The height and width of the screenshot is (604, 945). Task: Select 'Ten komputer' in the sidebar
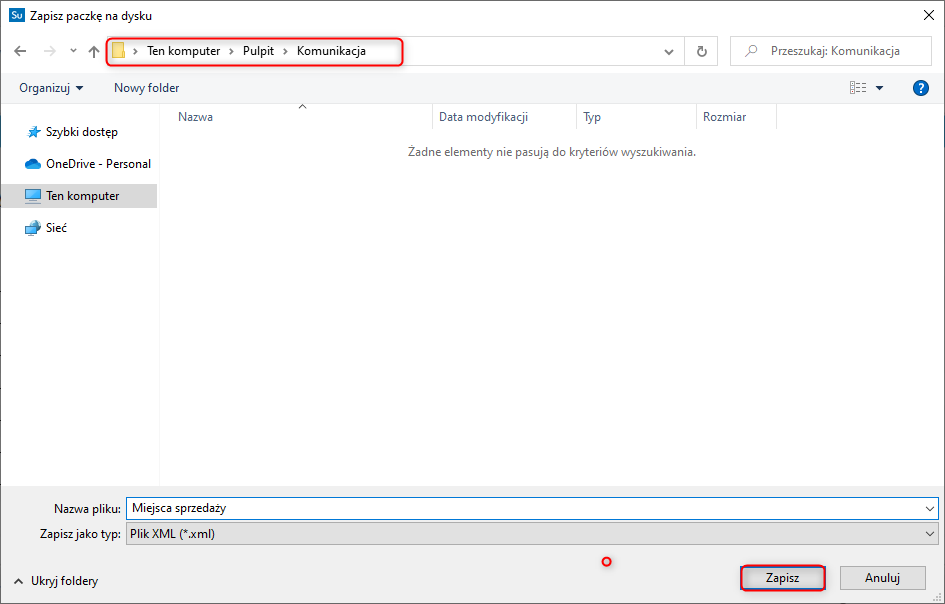(79, 196)
